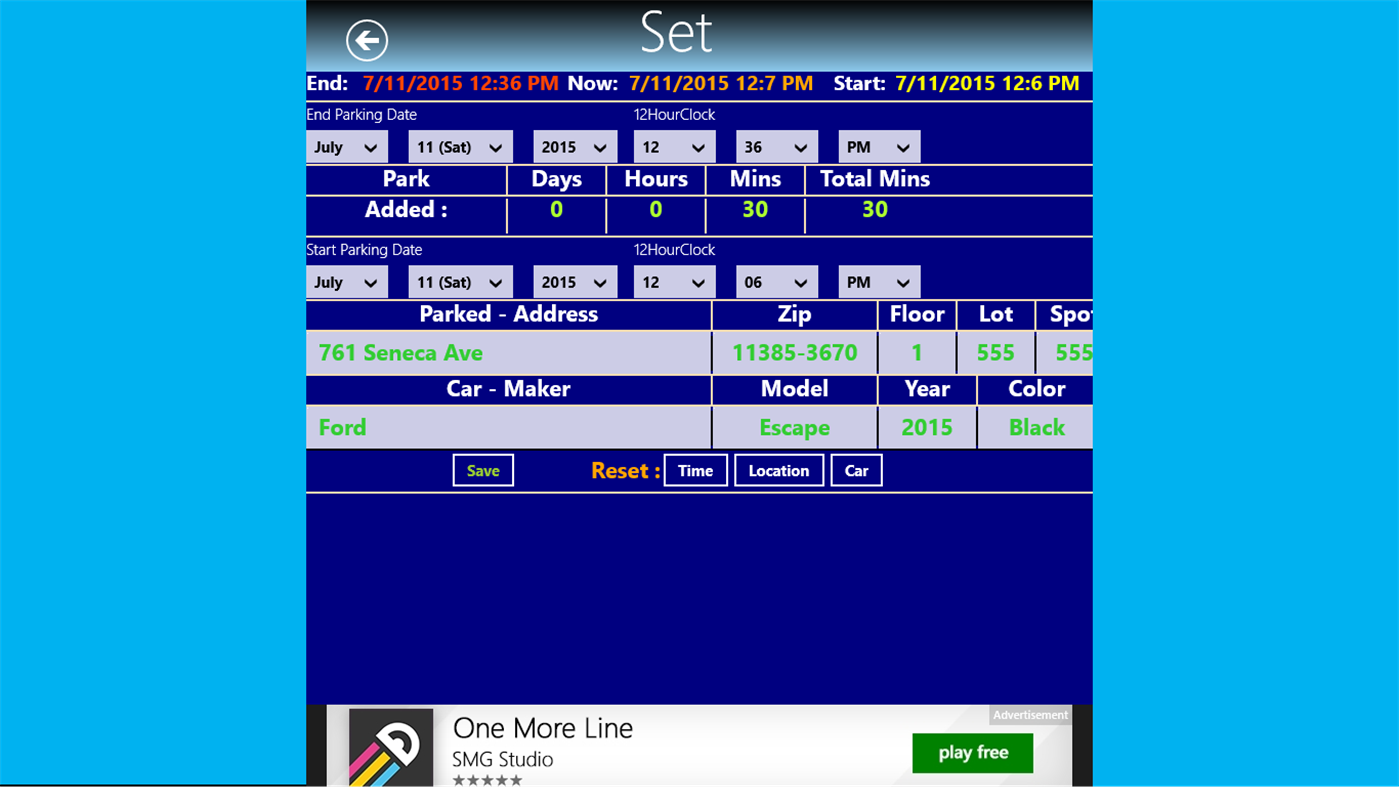1399x787 pixels.
Task: Reset the parking Location
Action: [x=779, y=470]
